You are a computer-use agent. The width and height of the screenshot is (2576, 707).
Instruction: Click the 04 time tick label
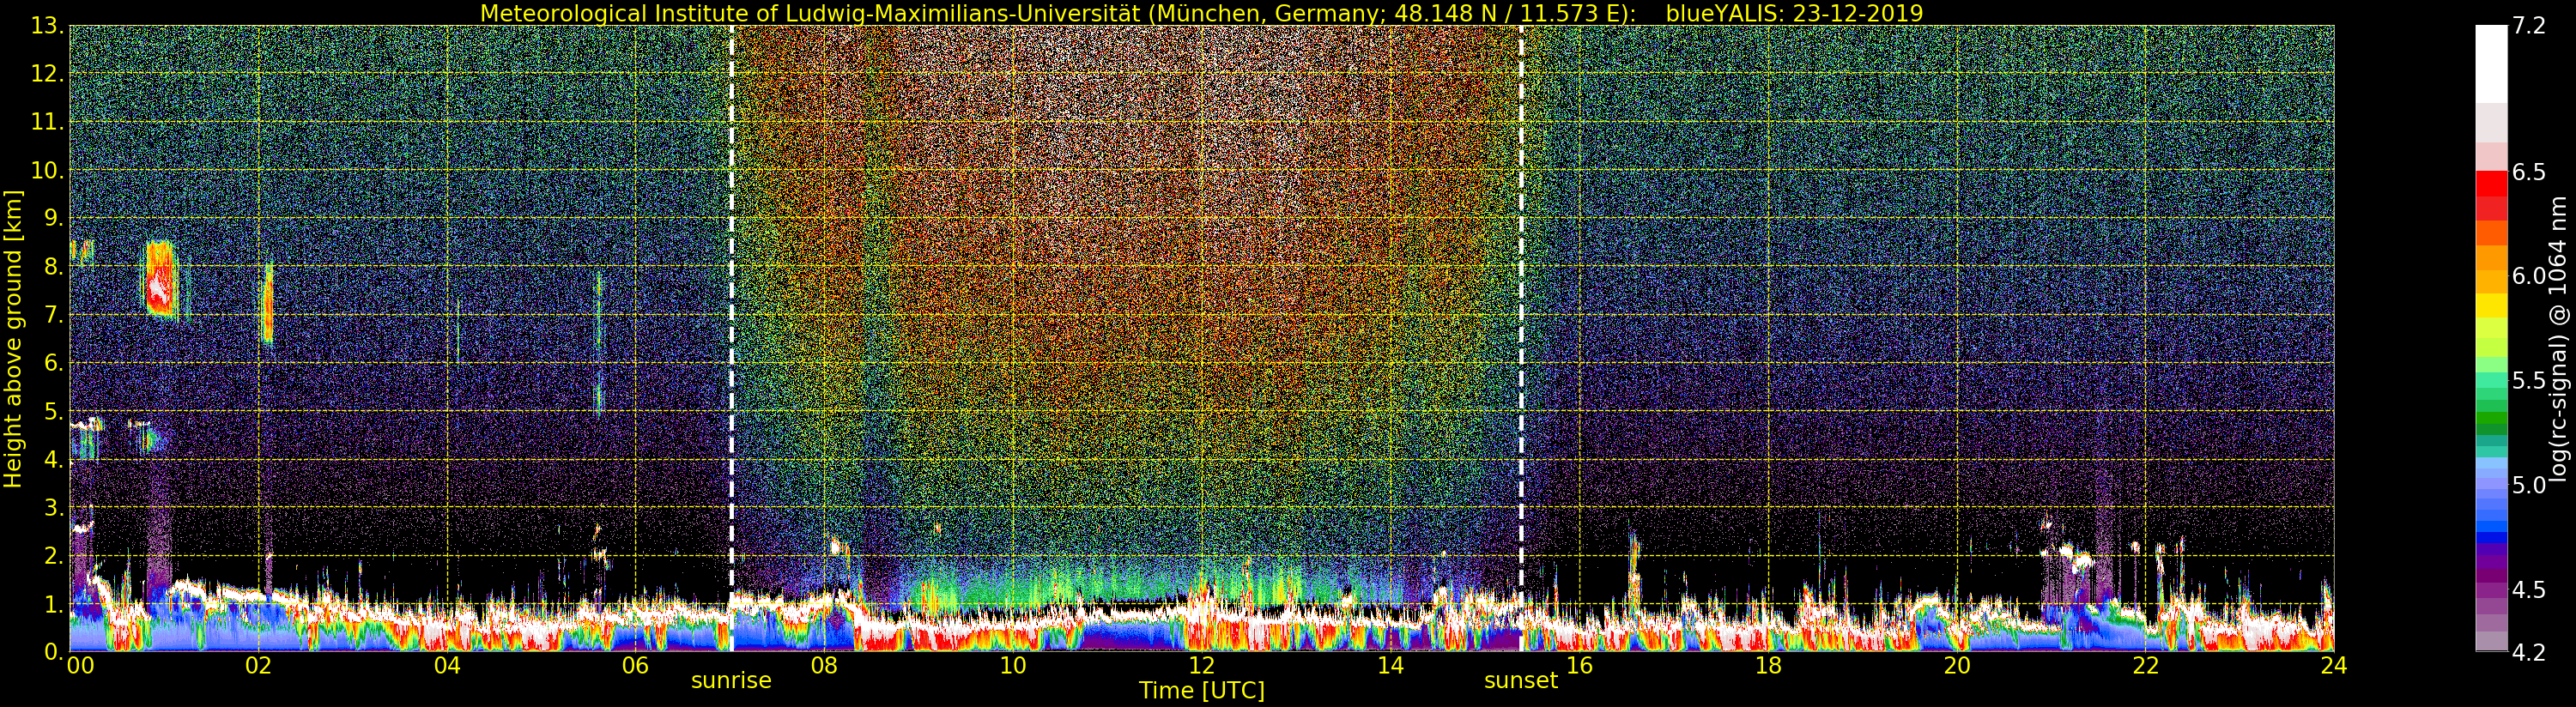tap(447, 665)
